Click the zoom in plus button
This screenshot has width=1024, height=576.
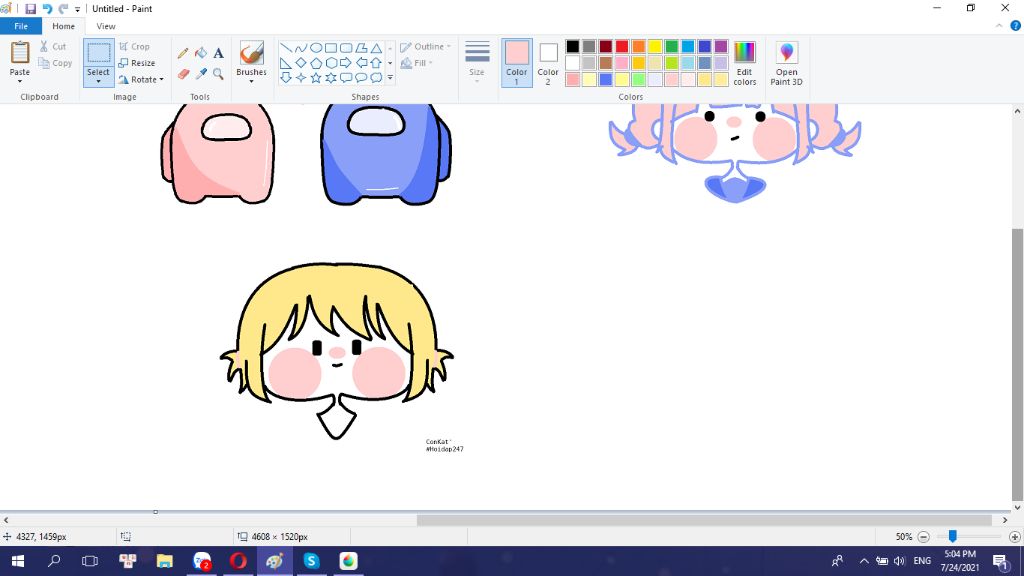click(1015, 537)
